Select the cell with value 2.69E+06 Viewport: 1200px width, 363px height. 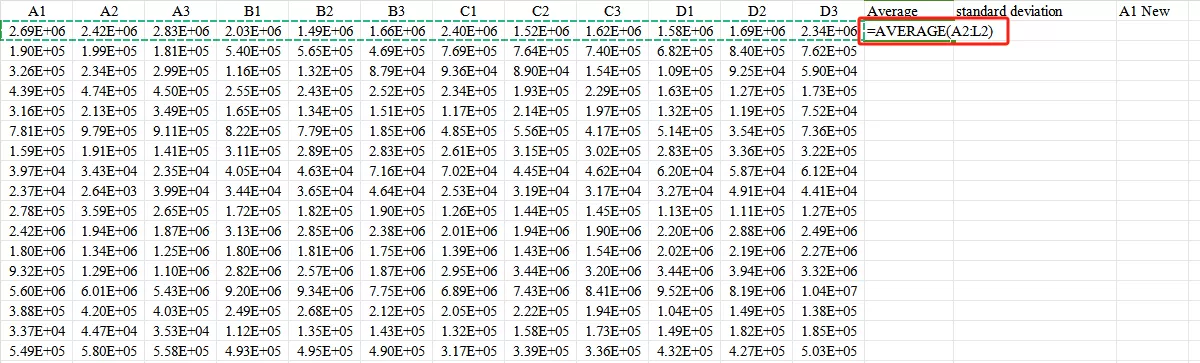(37, 32)
